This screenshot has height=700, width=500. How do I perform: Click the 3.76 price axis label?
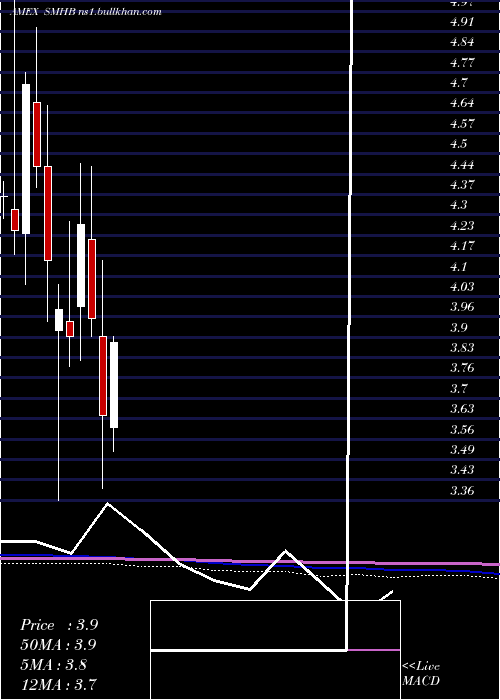coord(462,368)
